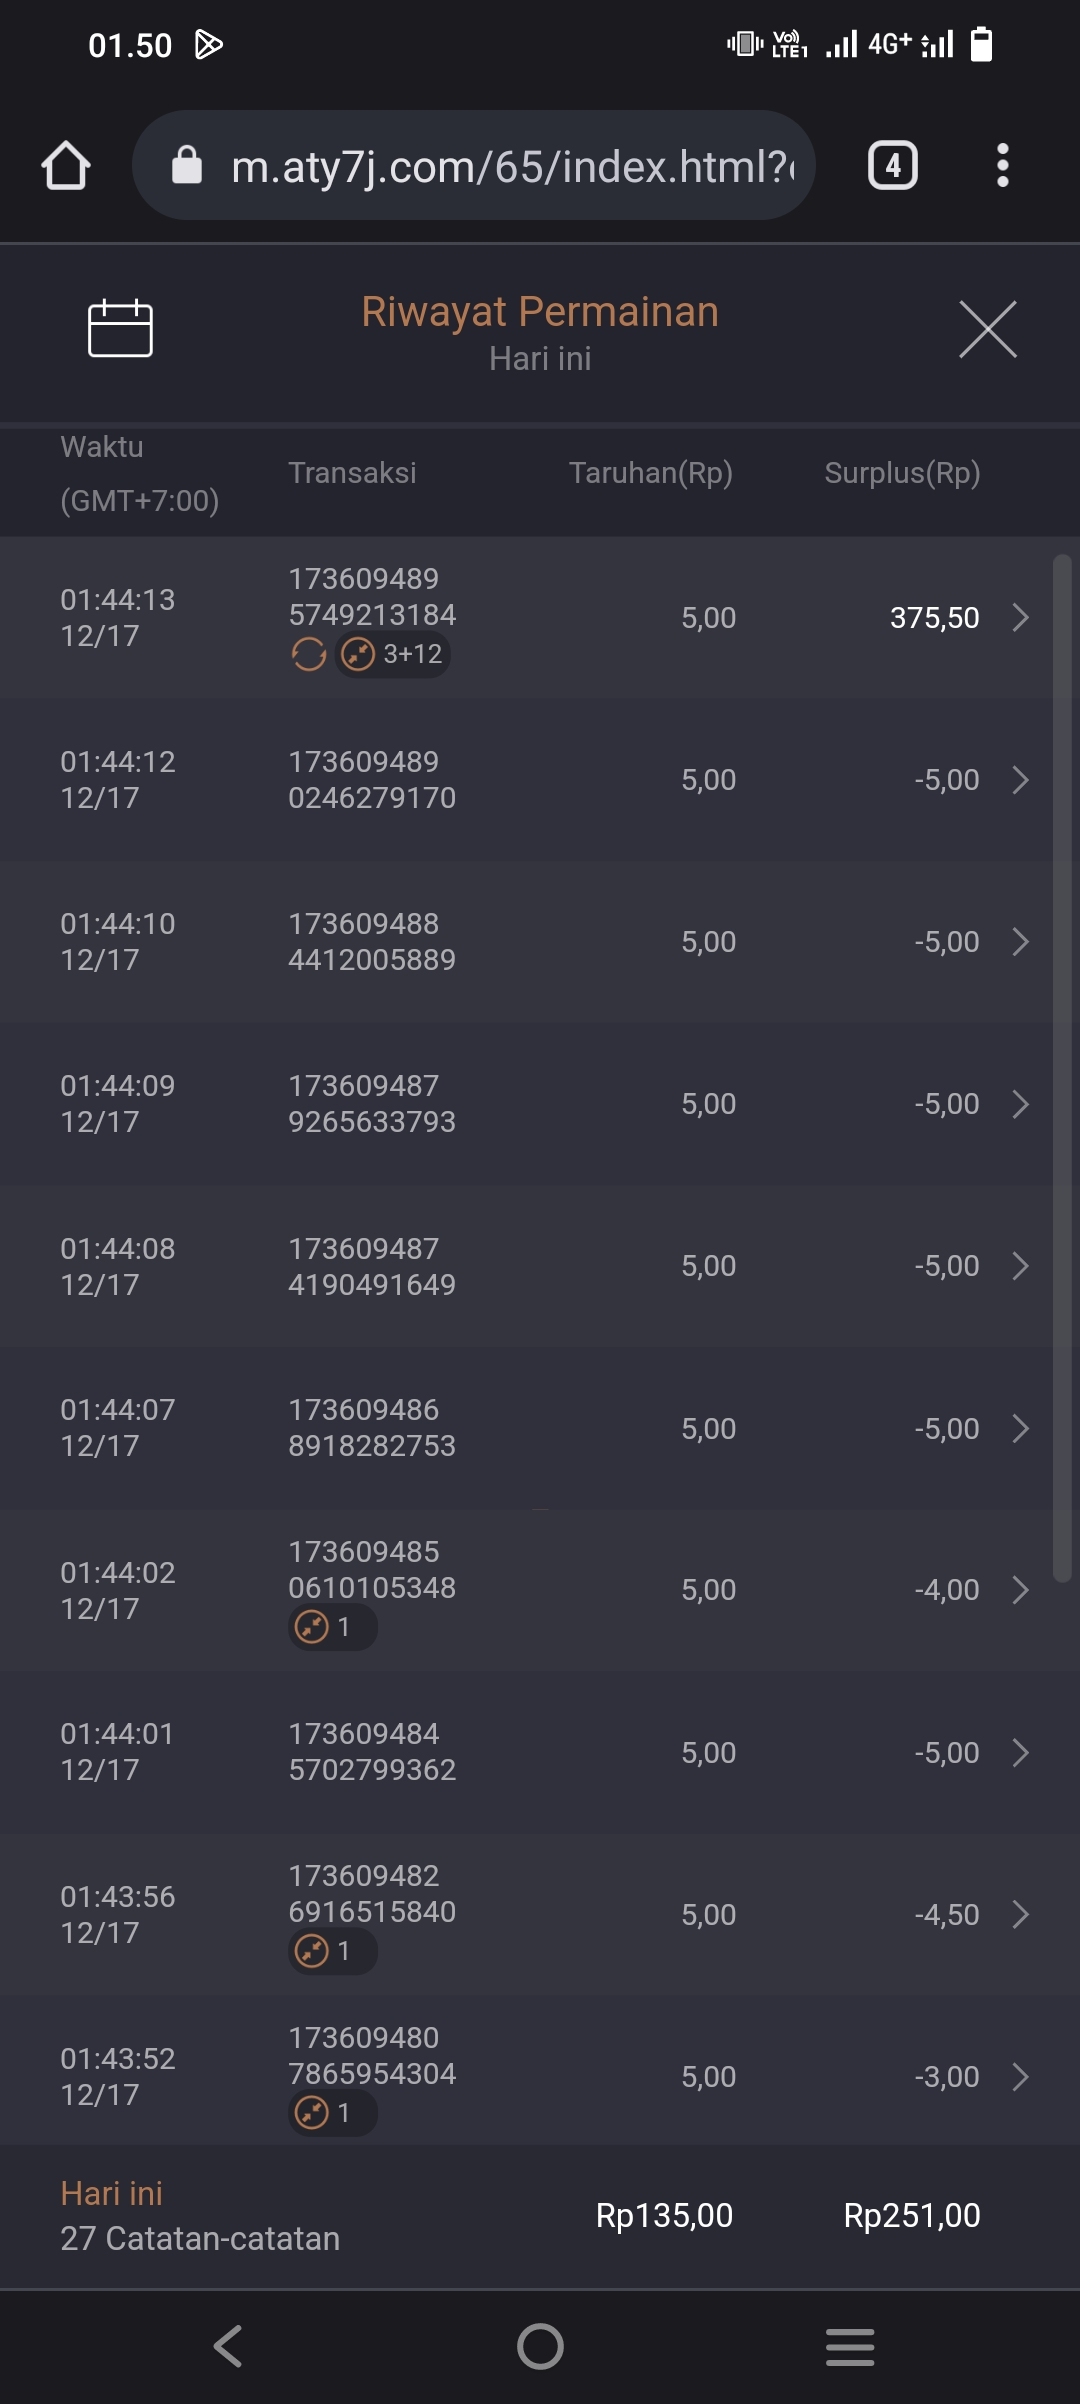Viewport: 1080px width, 2404px height.
Task: Expand the 01:44:12 transaction row chevron
Action: click(1020, 780)
